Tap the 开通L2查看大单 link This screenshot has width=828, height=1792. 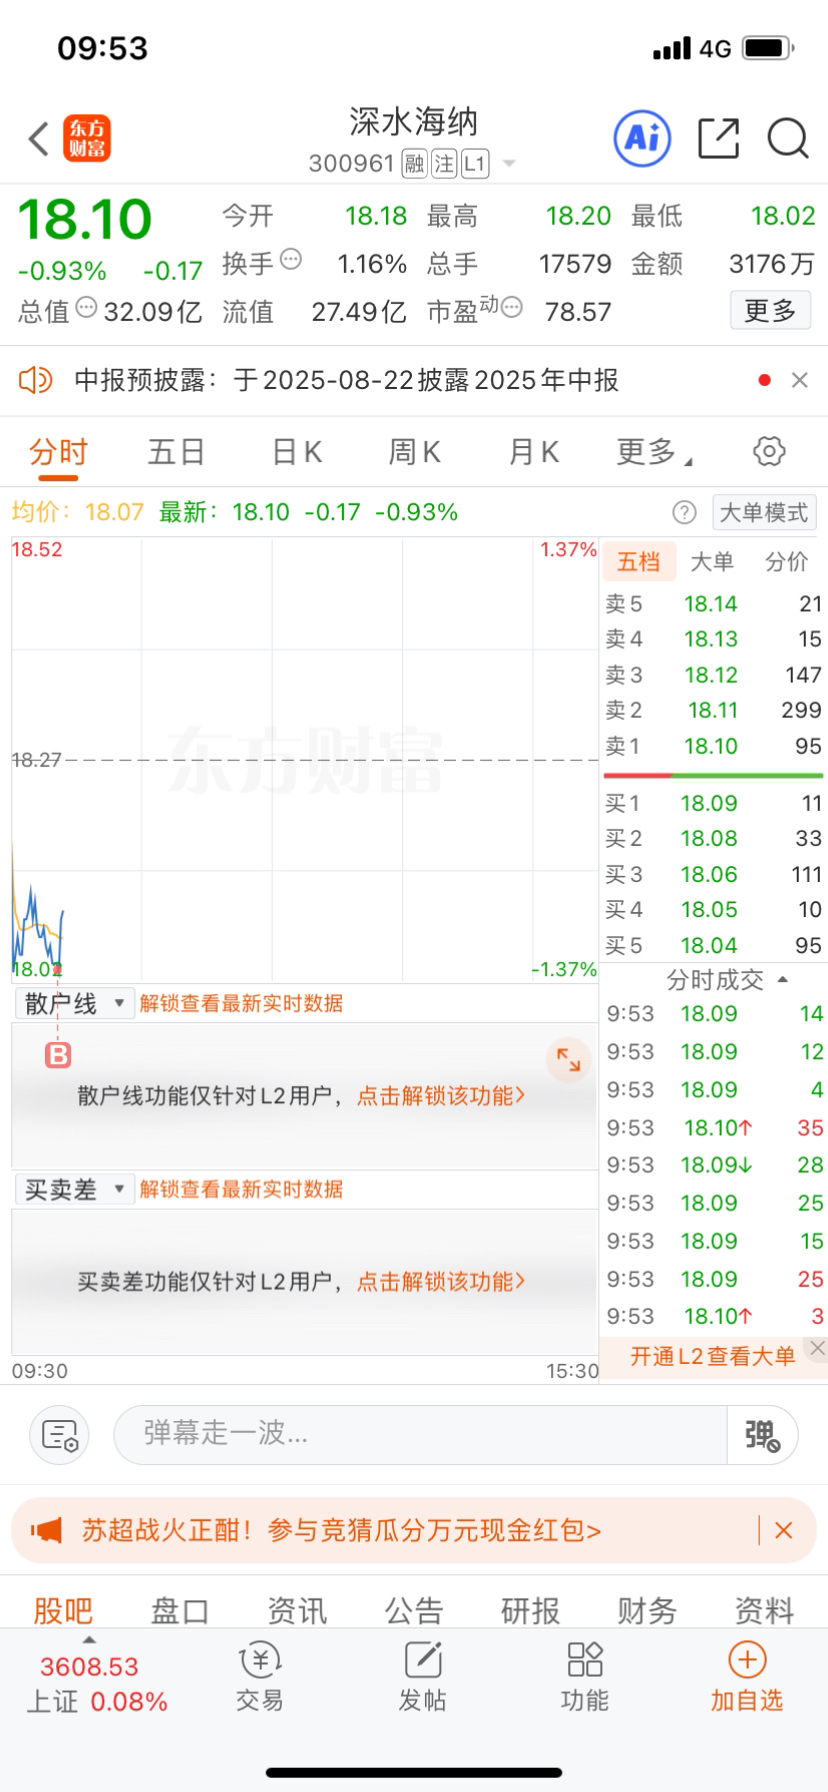[712, 1356]
